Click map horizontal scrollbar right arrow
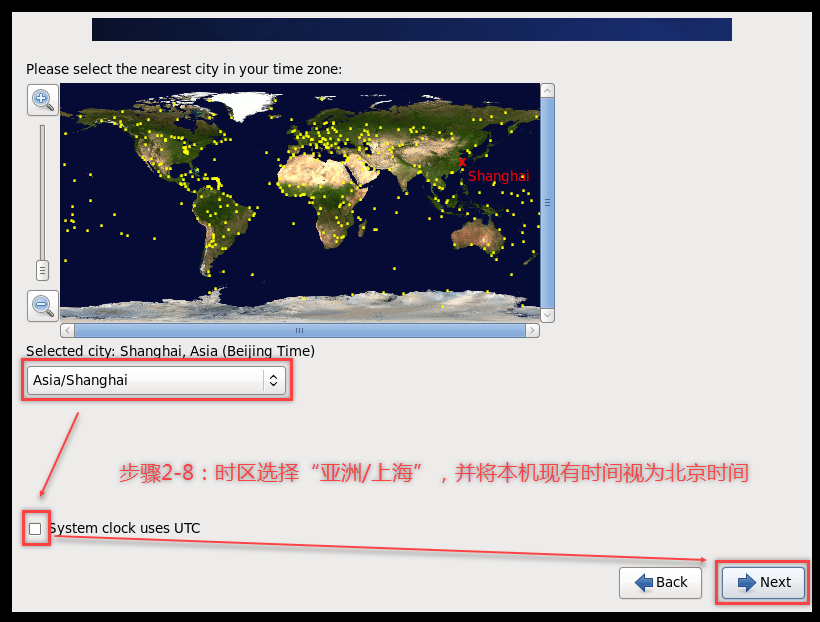Viewport: 820px width, 622px height. click(x=532, y=331)
